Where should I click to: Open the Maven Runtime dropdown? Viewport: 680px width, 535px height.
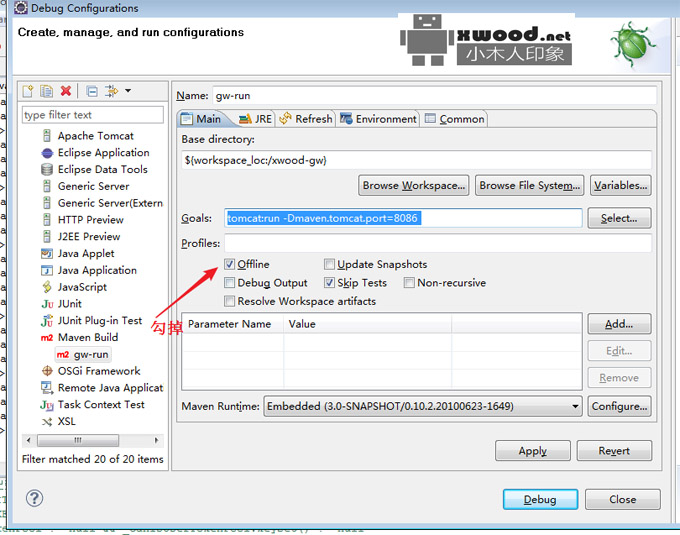click(x=423, y=406)
